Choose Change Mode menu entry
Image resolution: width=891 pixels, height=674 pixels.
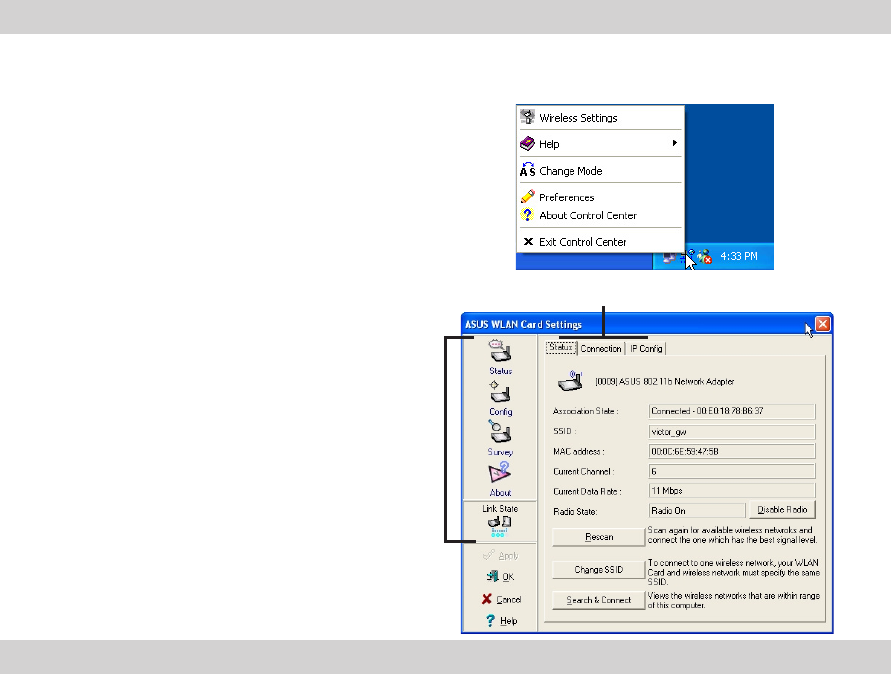click(x=599, y=170)
